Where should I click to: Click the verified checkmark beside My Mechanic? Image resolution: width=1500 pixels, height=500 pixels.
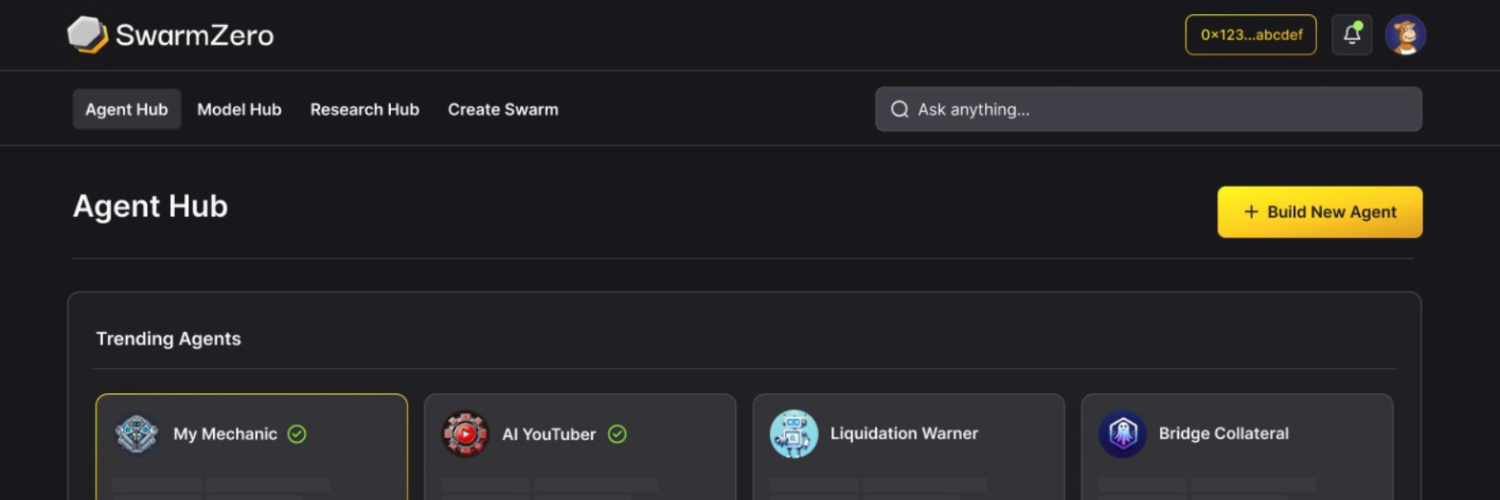pyautogui.click(x=297, y=434)
